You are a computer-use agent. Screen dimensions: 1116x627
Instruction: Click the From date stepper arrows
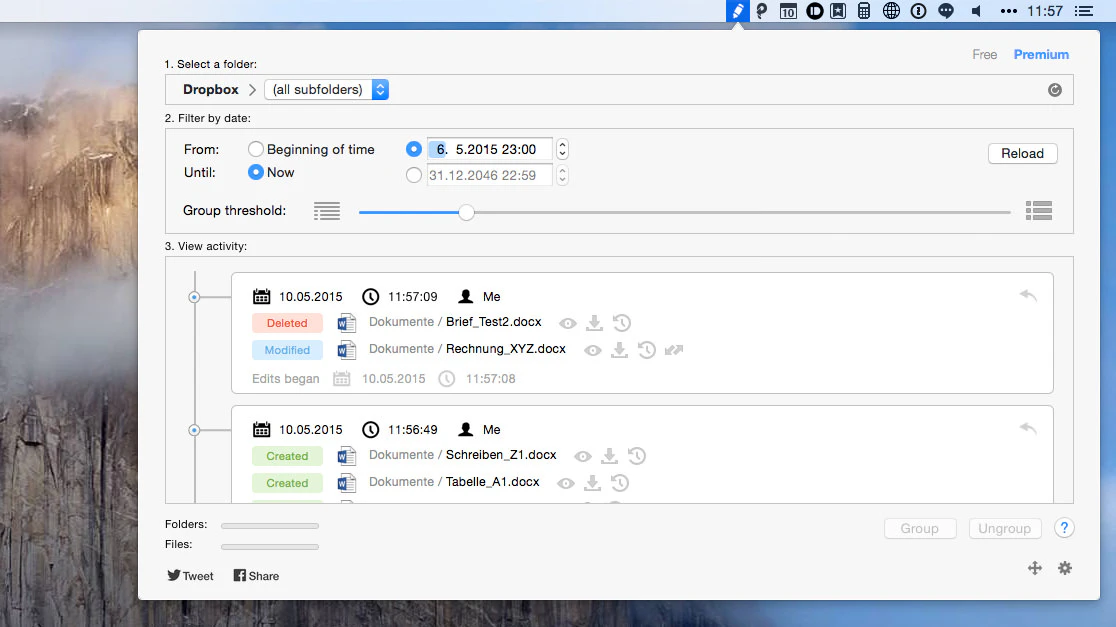coord(561,149)
